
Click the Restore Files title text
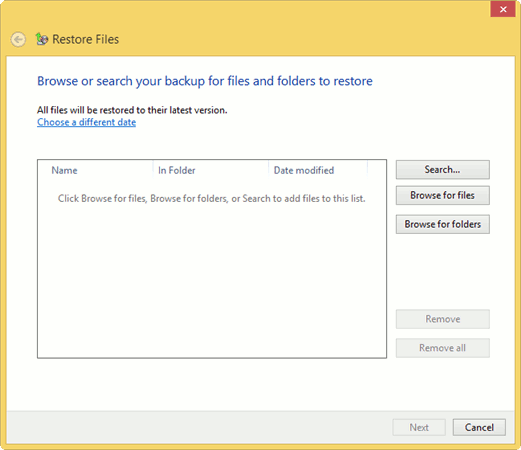(85, 39)
